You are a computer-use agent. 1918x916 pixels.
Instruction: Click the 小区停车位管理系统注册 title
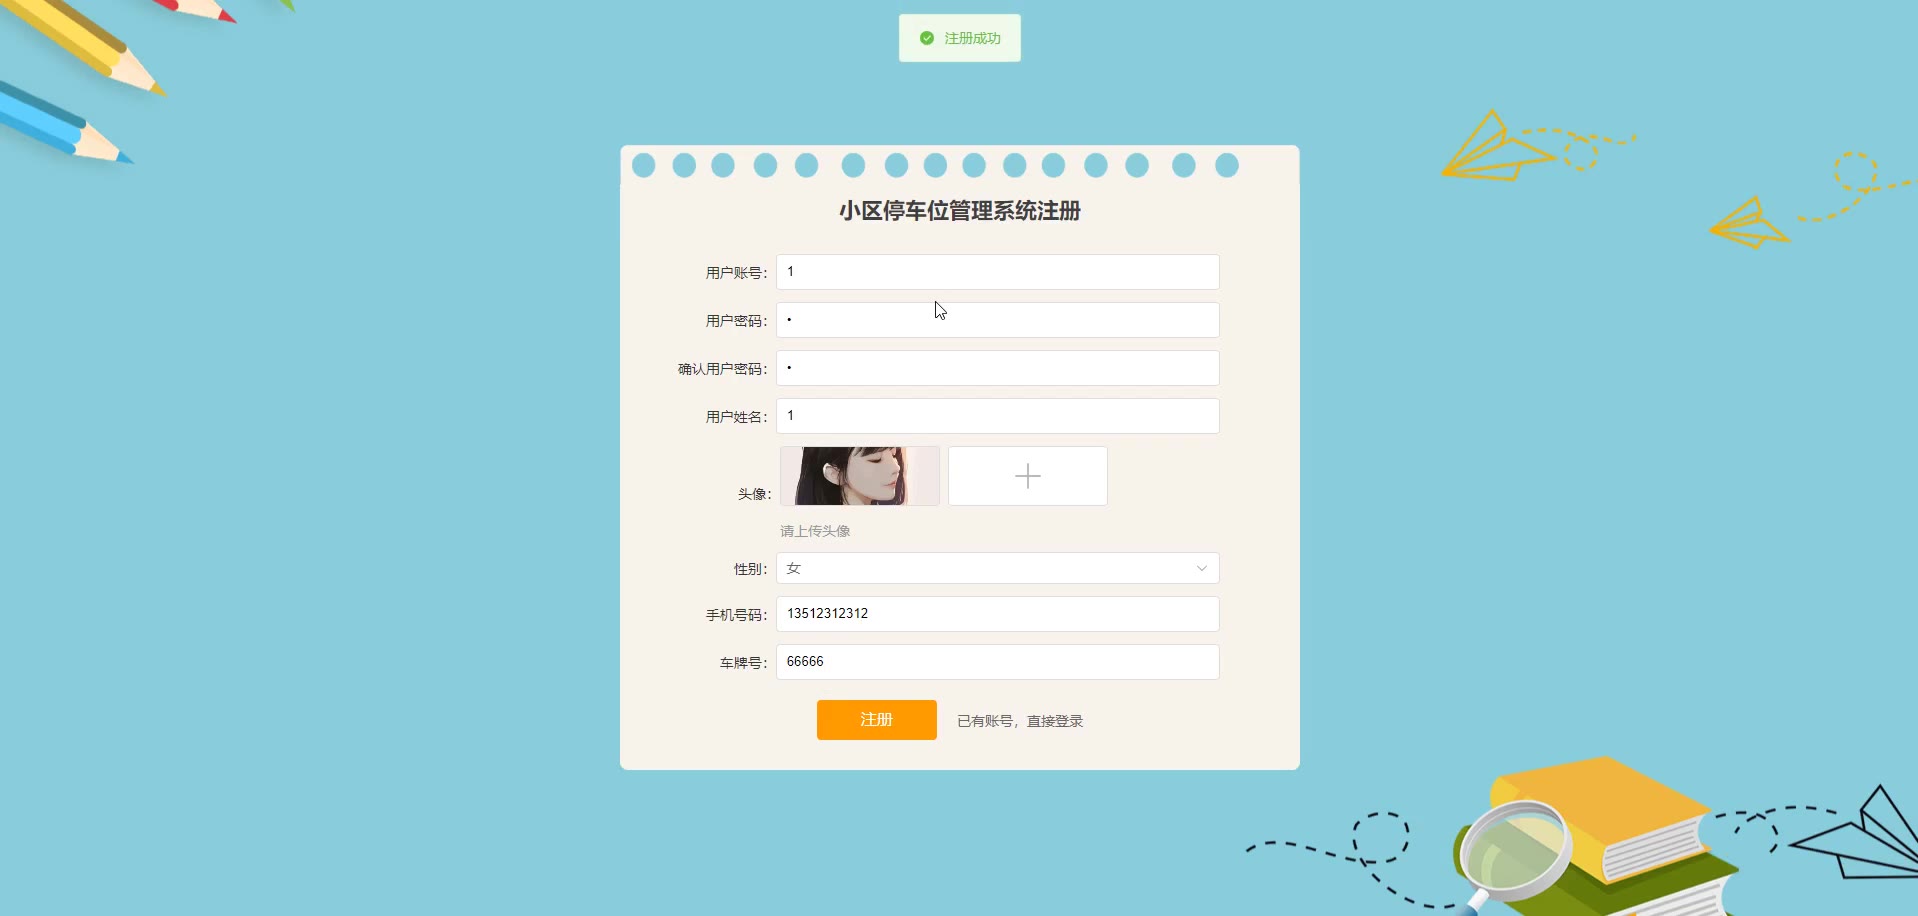click(960, 211)
